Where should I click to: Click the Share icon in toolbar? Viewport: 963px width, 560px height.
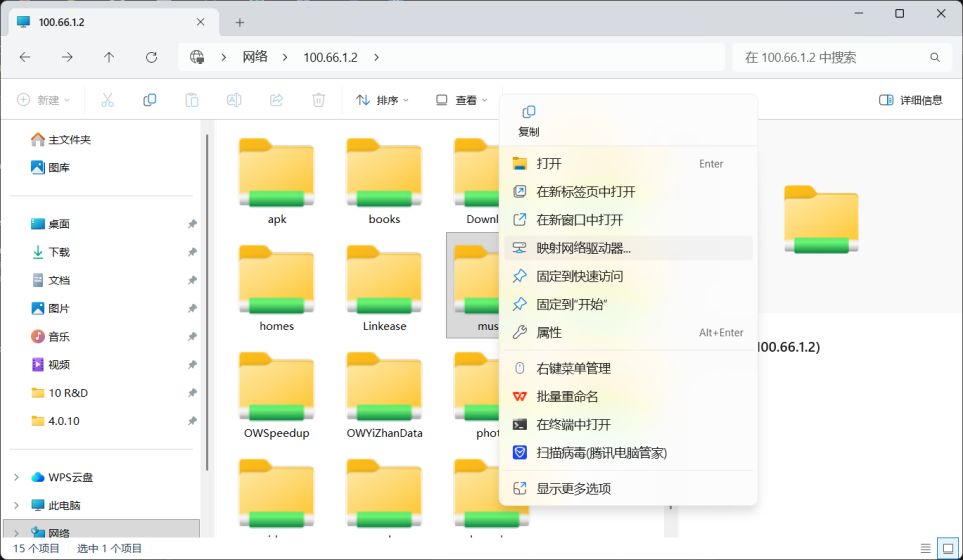[x=276, y=100]
